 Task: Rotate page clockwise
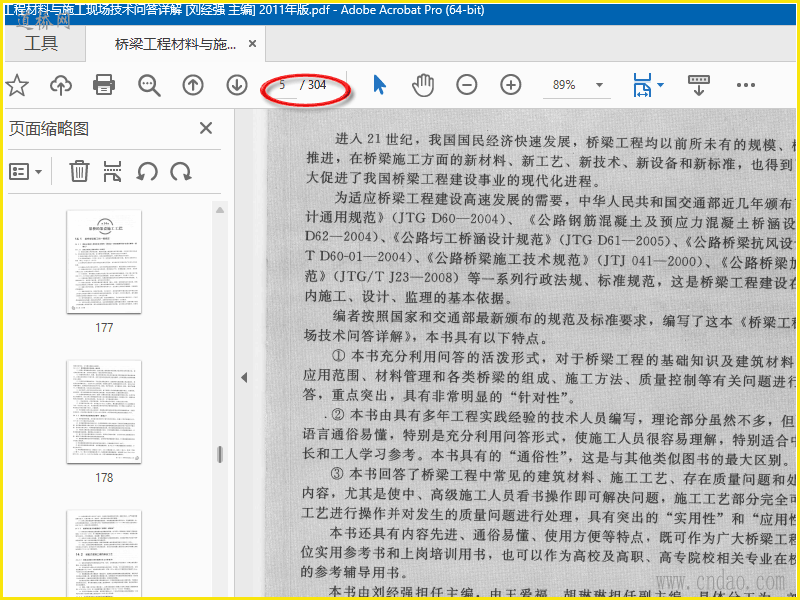(x=181, y=171)
